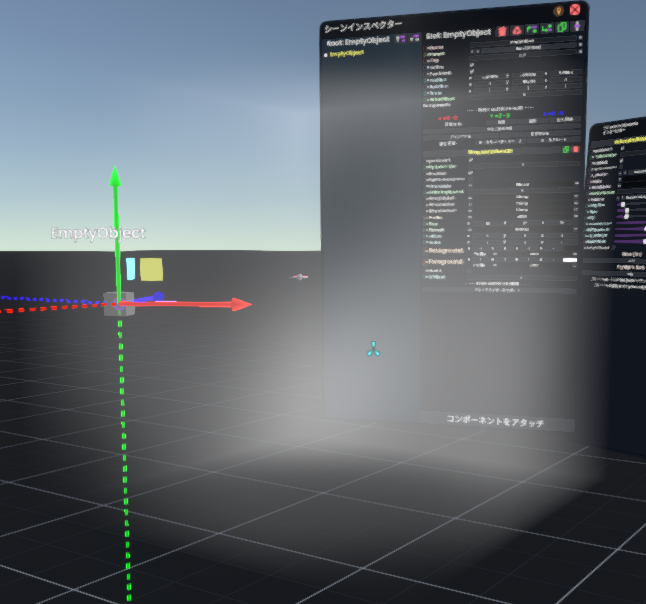
Task: Click the Background property label
Action: tap(446, 250)
